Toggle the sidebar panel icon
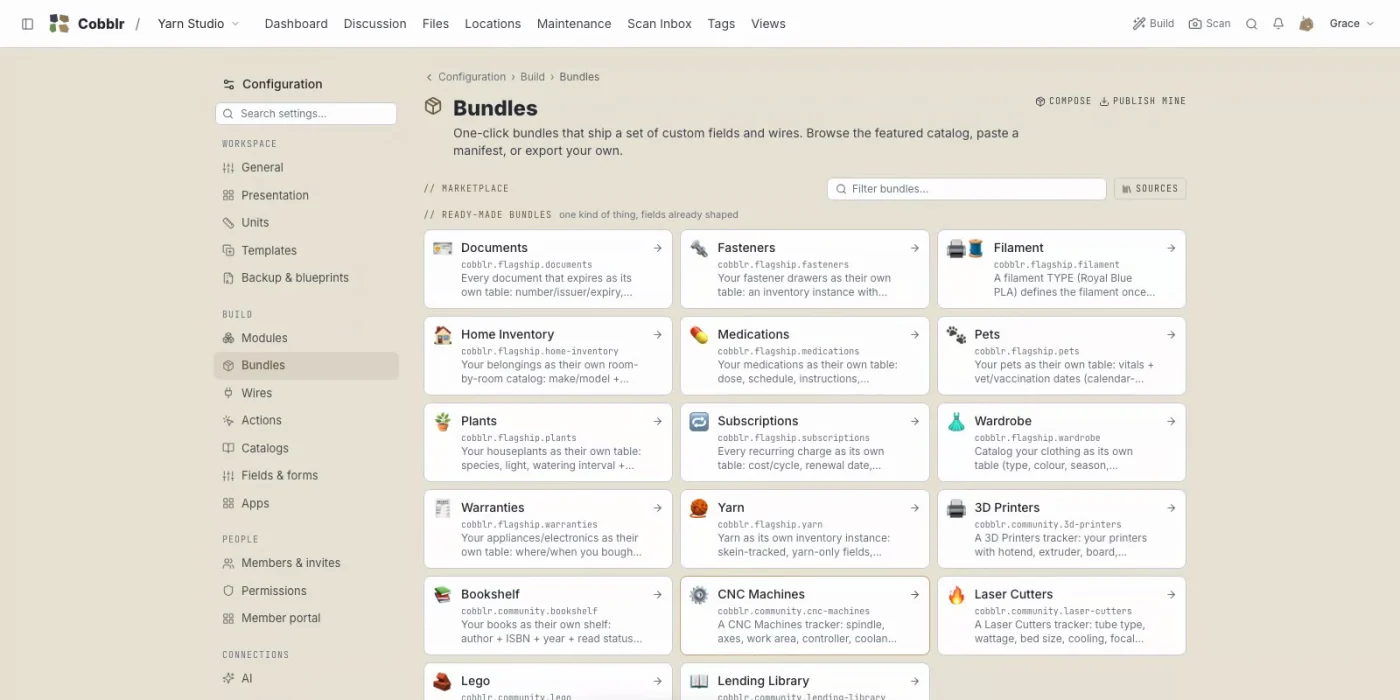This screenshot has width=1400, height=700. tap(27, 24)
